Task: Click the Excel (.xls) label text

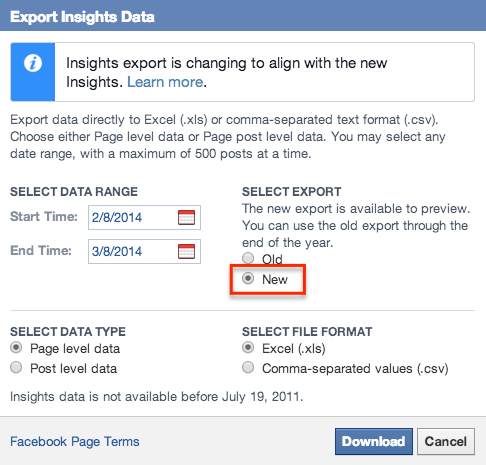Action: (x=294, y=349)
